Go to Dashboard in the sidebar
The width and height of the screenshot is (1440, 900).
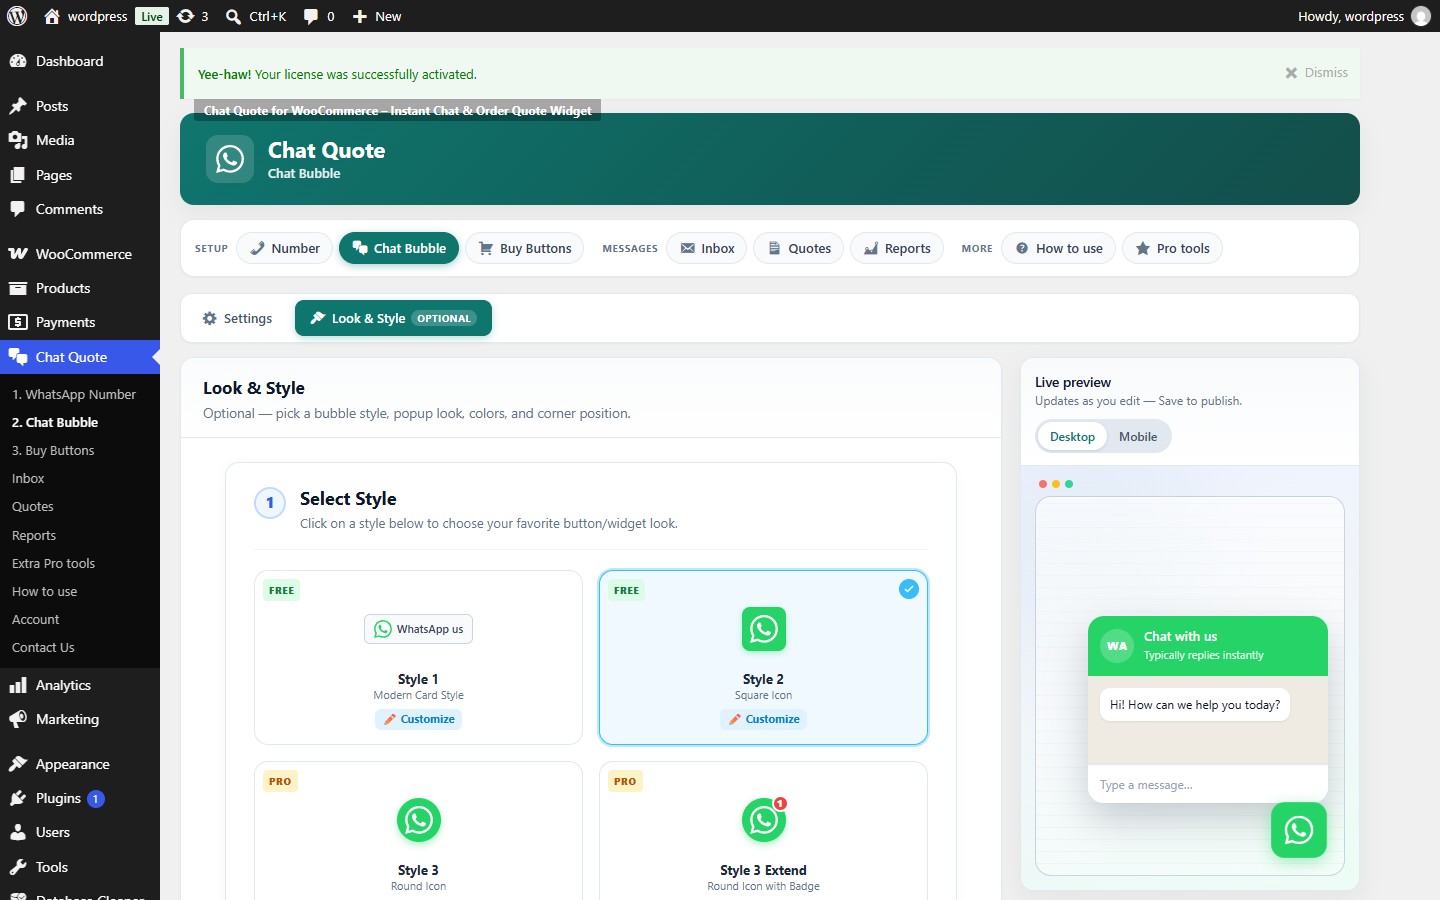point(80,61)
